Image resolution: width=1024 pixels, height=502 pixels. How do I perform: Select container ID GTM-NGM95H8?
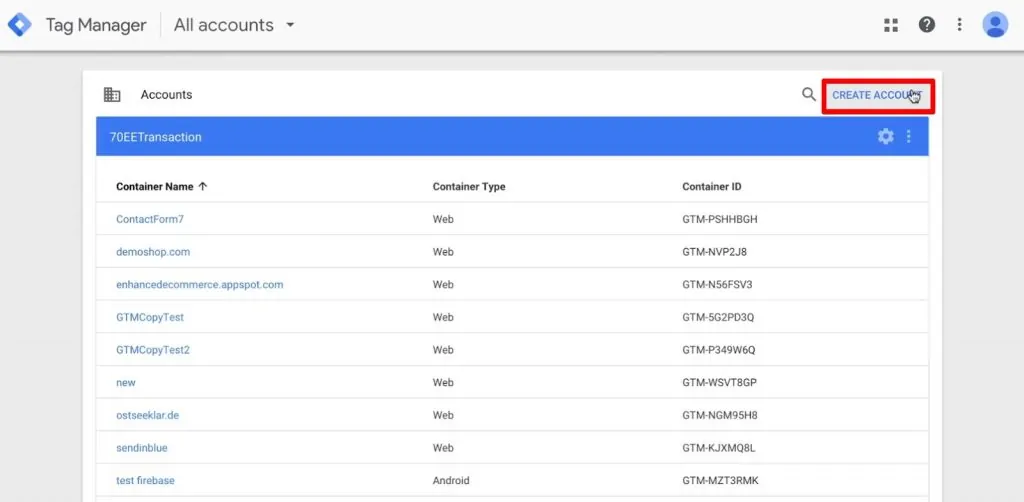click(x=720, y=415)
